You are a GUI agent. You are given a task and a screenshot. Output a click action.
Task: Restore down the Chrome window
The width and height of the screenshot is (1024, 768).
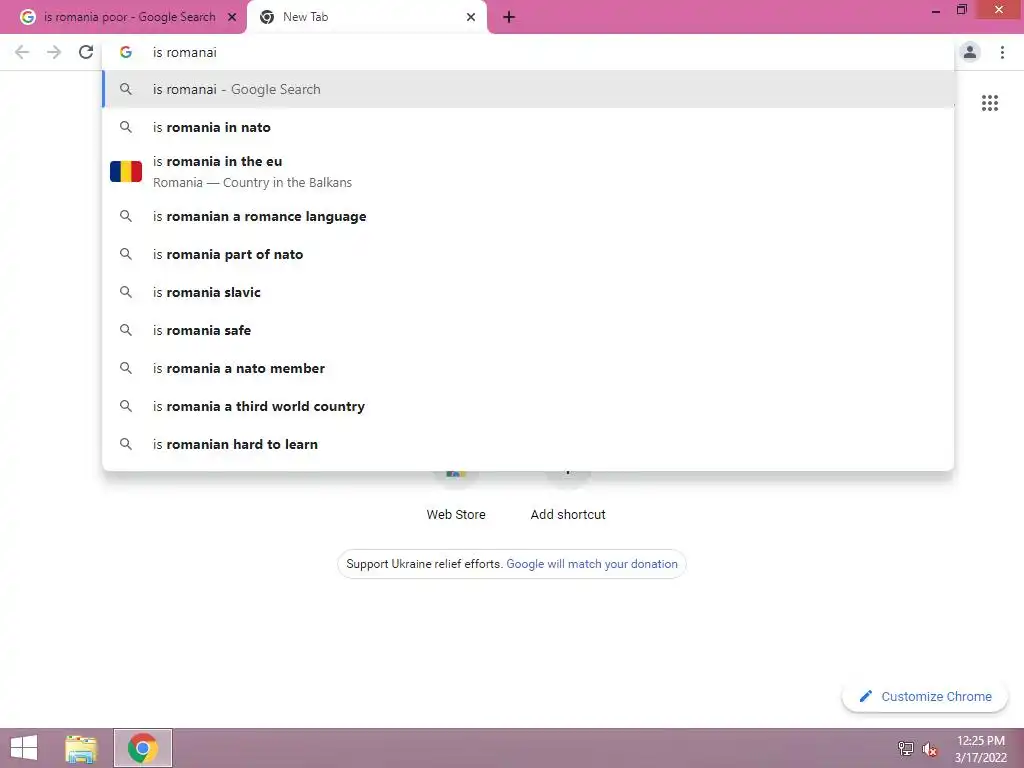(x=961, y=10)
